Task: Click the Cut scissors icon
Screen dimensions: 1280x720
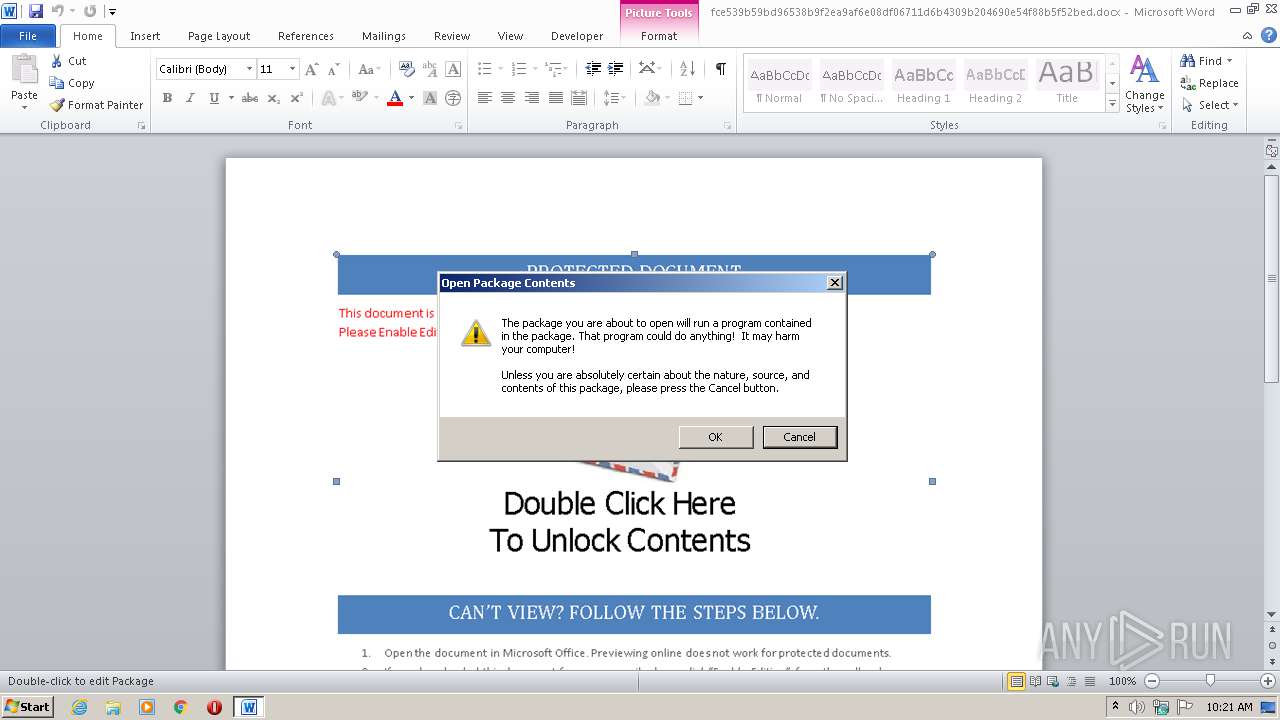Action: coord(57,61)
